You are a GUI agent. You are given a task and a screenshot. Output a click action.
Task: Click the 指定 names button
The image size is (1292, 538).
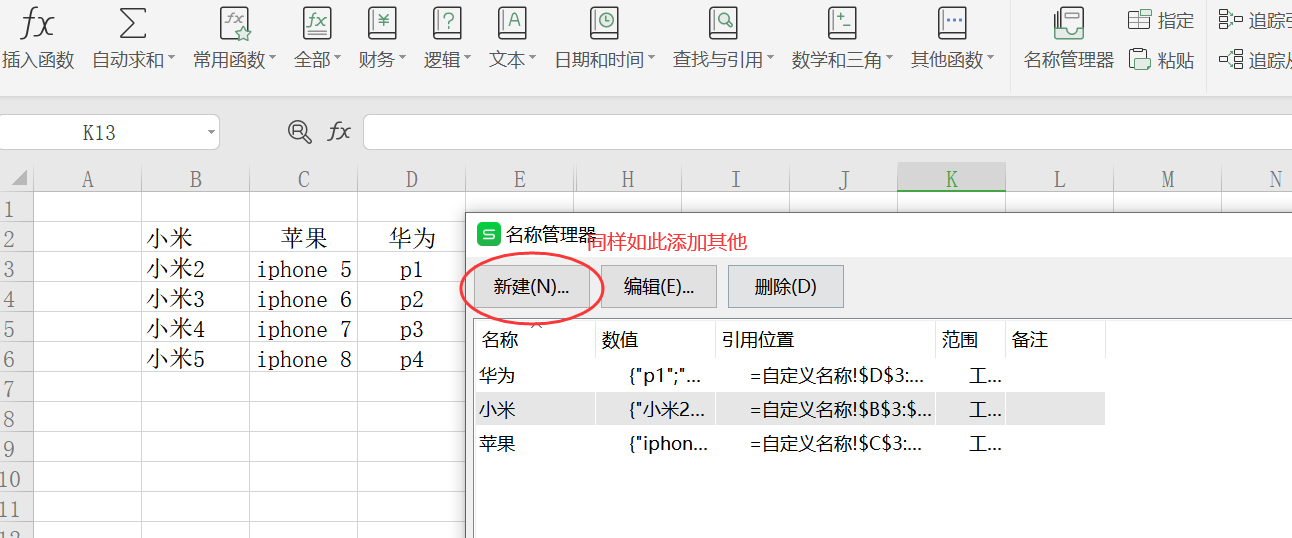(x=1161, y=20)
